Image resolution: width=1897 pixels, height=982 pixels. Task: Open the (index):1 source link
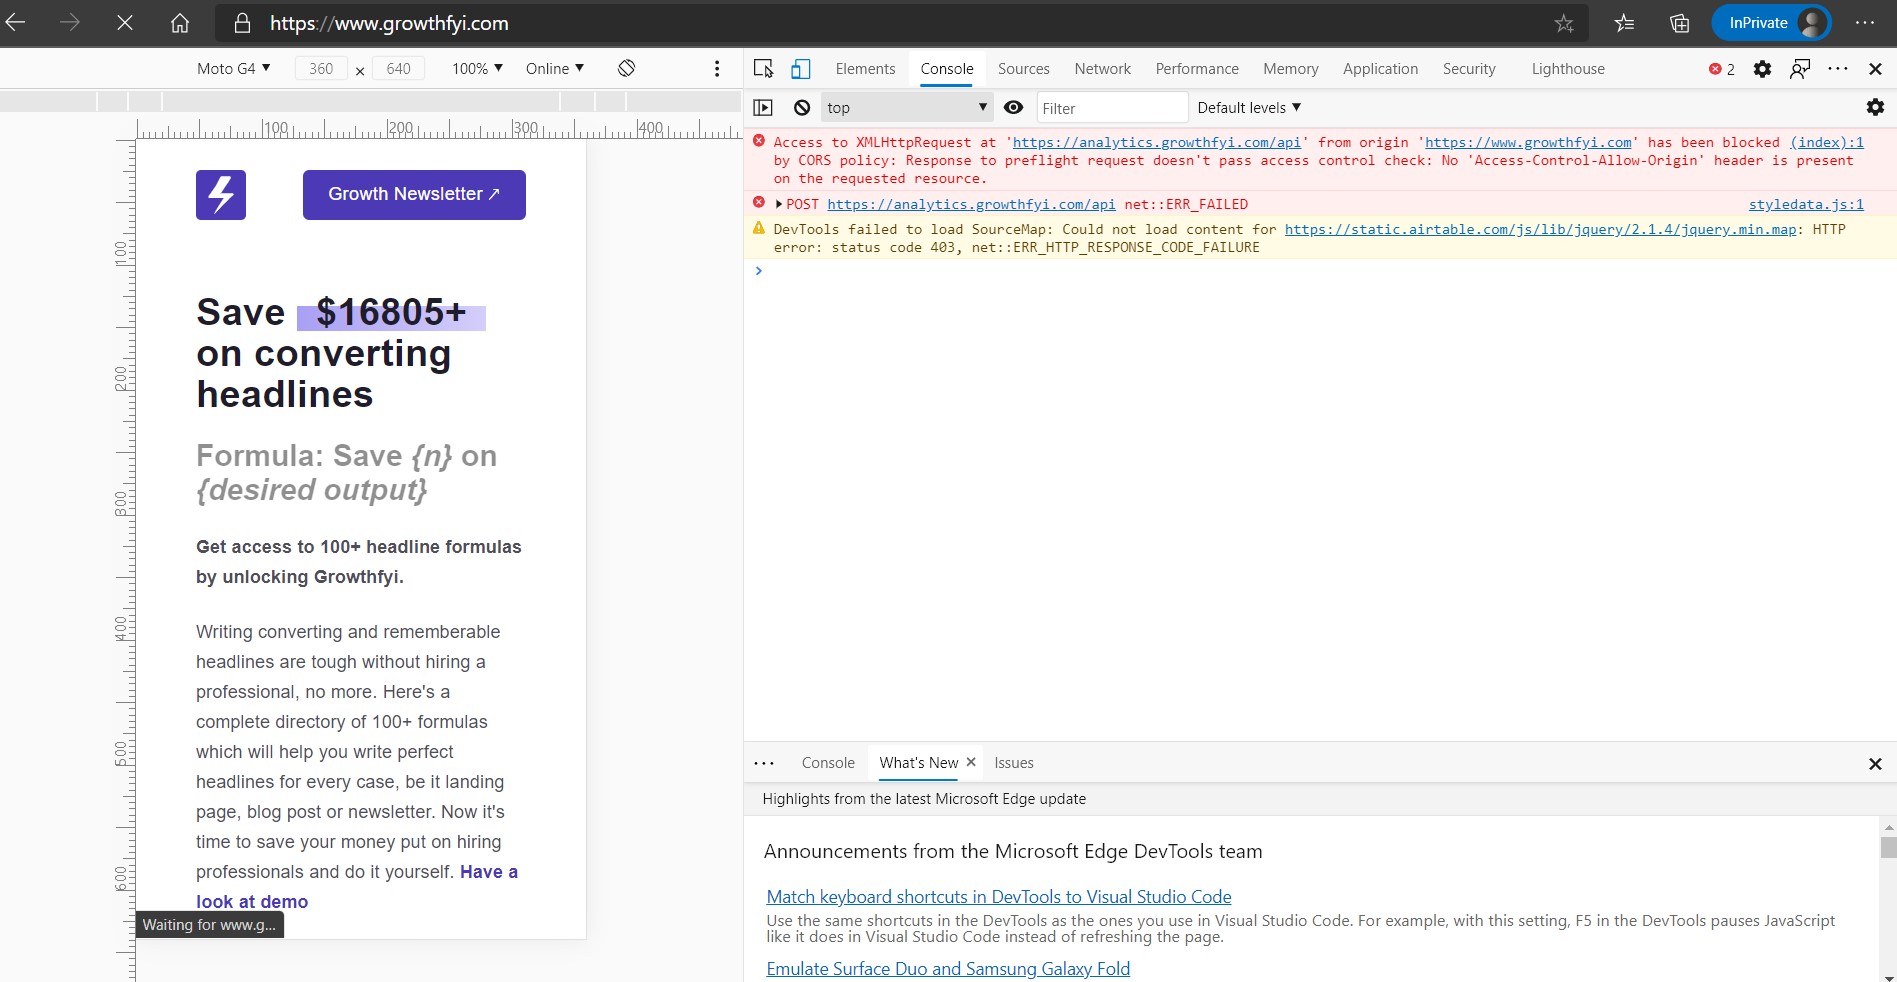coord(1826,142)
